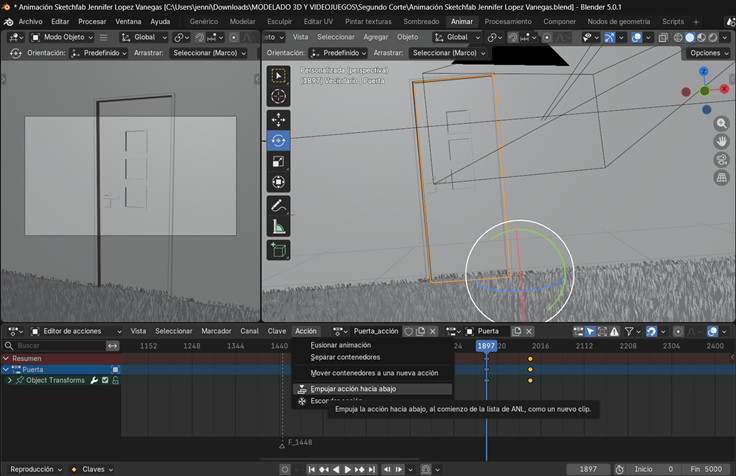Open the Modo Objeto mode dropdown
Image resolution: width=736 pixels, height=476 pixels.
point(60,37)
